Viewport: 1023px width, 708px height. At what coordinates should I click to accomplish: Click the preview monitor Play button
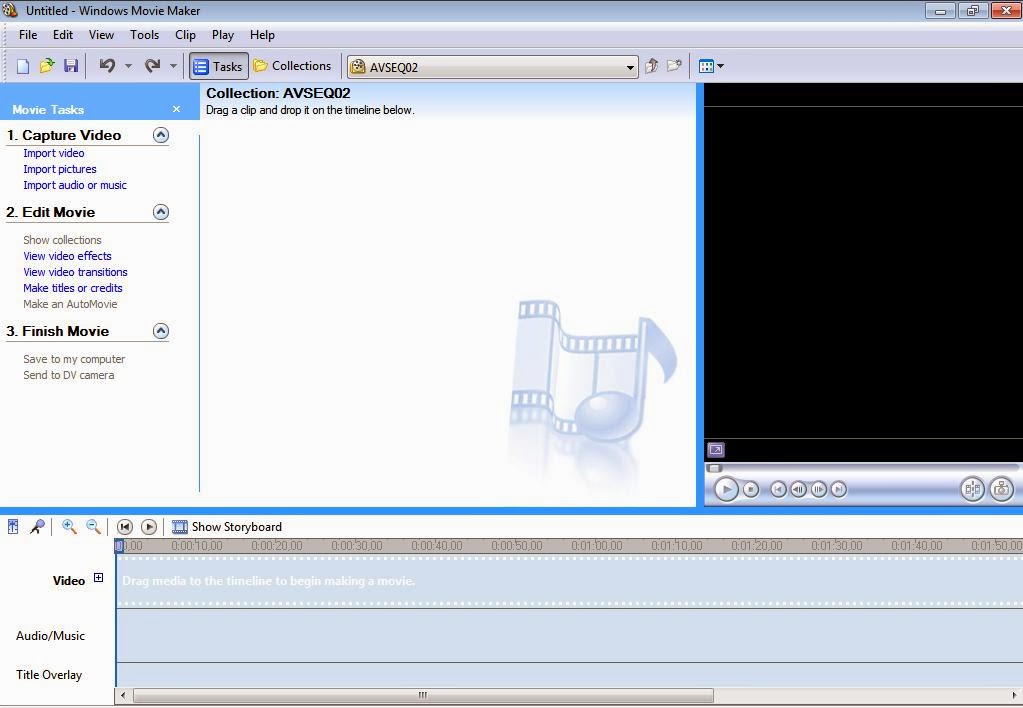725,489
